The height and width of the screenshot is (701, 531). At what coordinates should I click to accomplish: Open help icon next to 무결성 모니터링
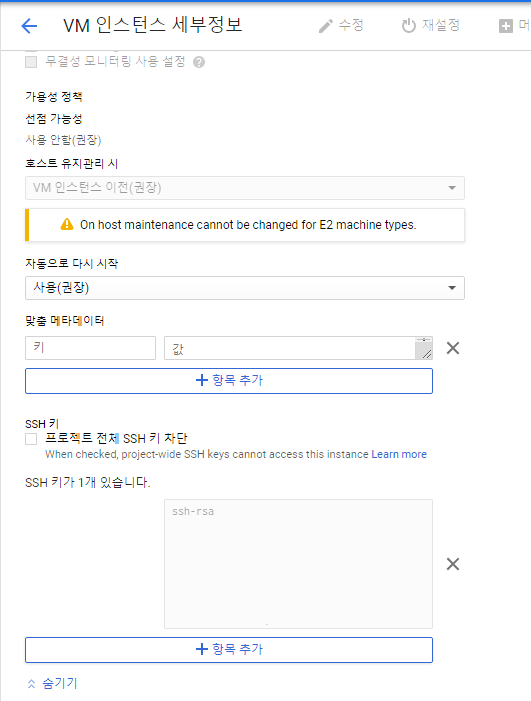[x=199, y=62]
